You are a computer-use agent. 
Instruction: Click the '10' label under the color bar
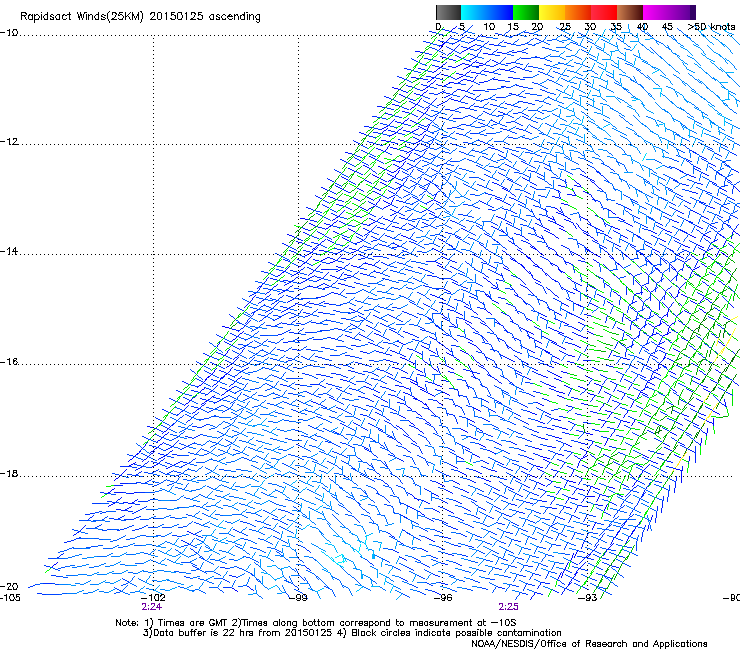click(x=489, y=27)
